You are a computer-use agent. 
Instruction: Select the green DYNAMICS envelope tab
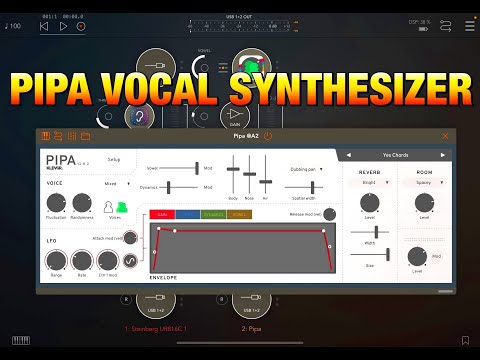[213, 214]
